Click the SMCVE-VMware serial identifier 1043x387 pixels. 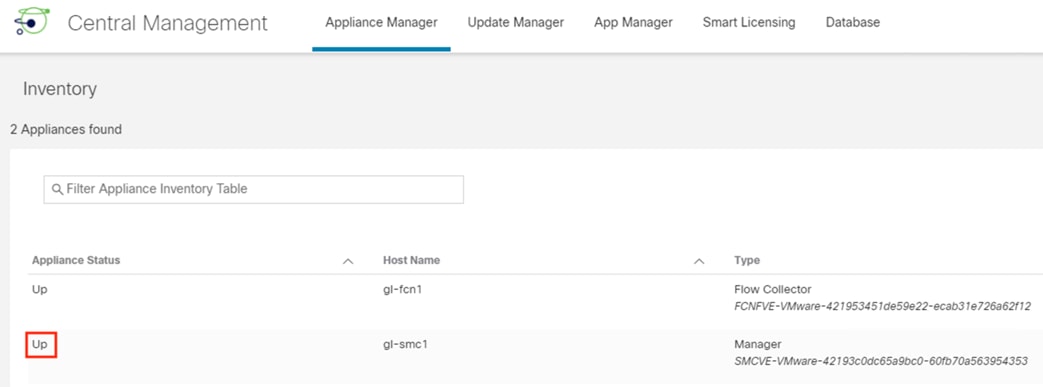[x=881, y=361]
